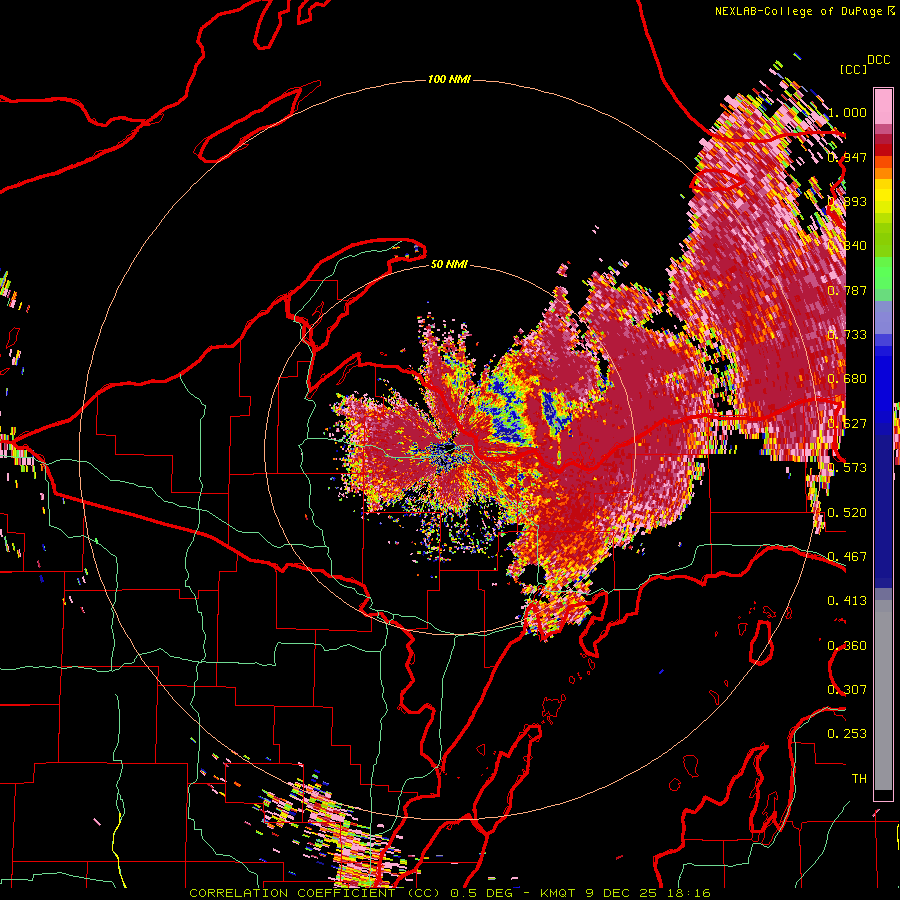This screenshot has width=900, height=900.
Task: Click the 0.360 legend value
Action: (x=847, y=645)
